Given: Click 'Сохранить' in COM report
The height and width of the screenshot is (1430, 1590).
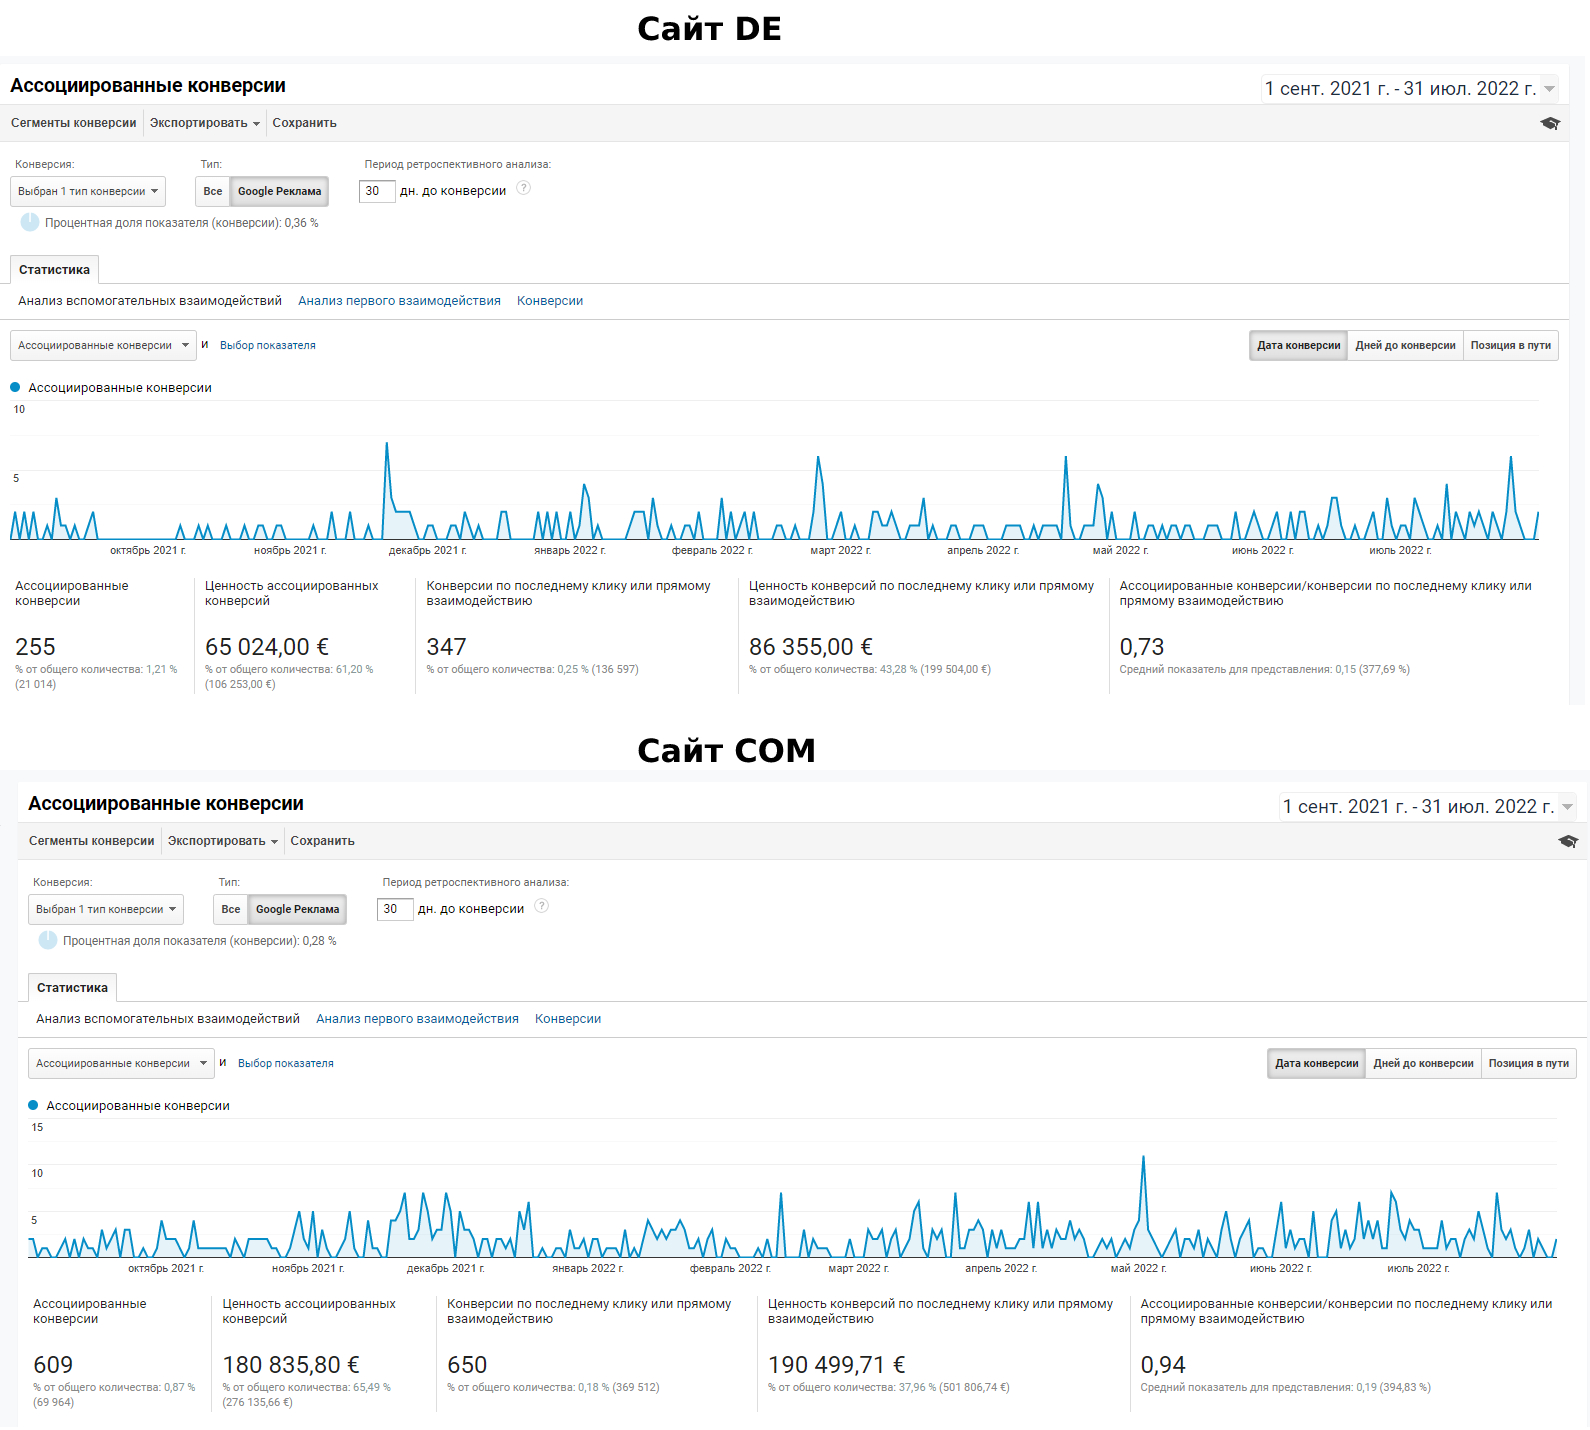Looking at the screenshot, I should (x=323, y=841).
